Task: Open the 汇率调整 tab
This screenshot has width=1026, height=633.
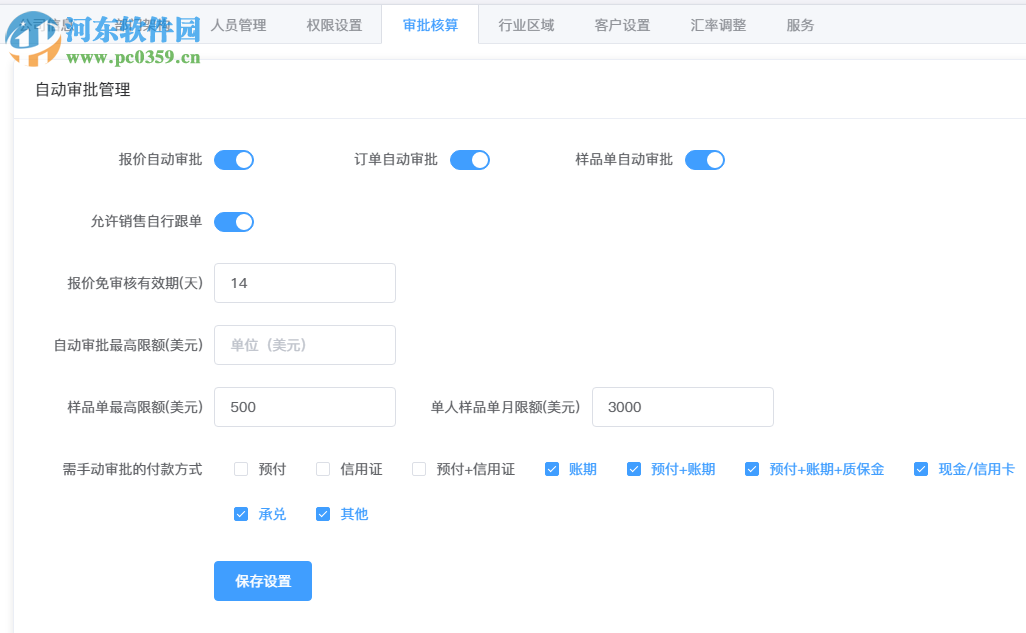Action: [x=717, y=25]
